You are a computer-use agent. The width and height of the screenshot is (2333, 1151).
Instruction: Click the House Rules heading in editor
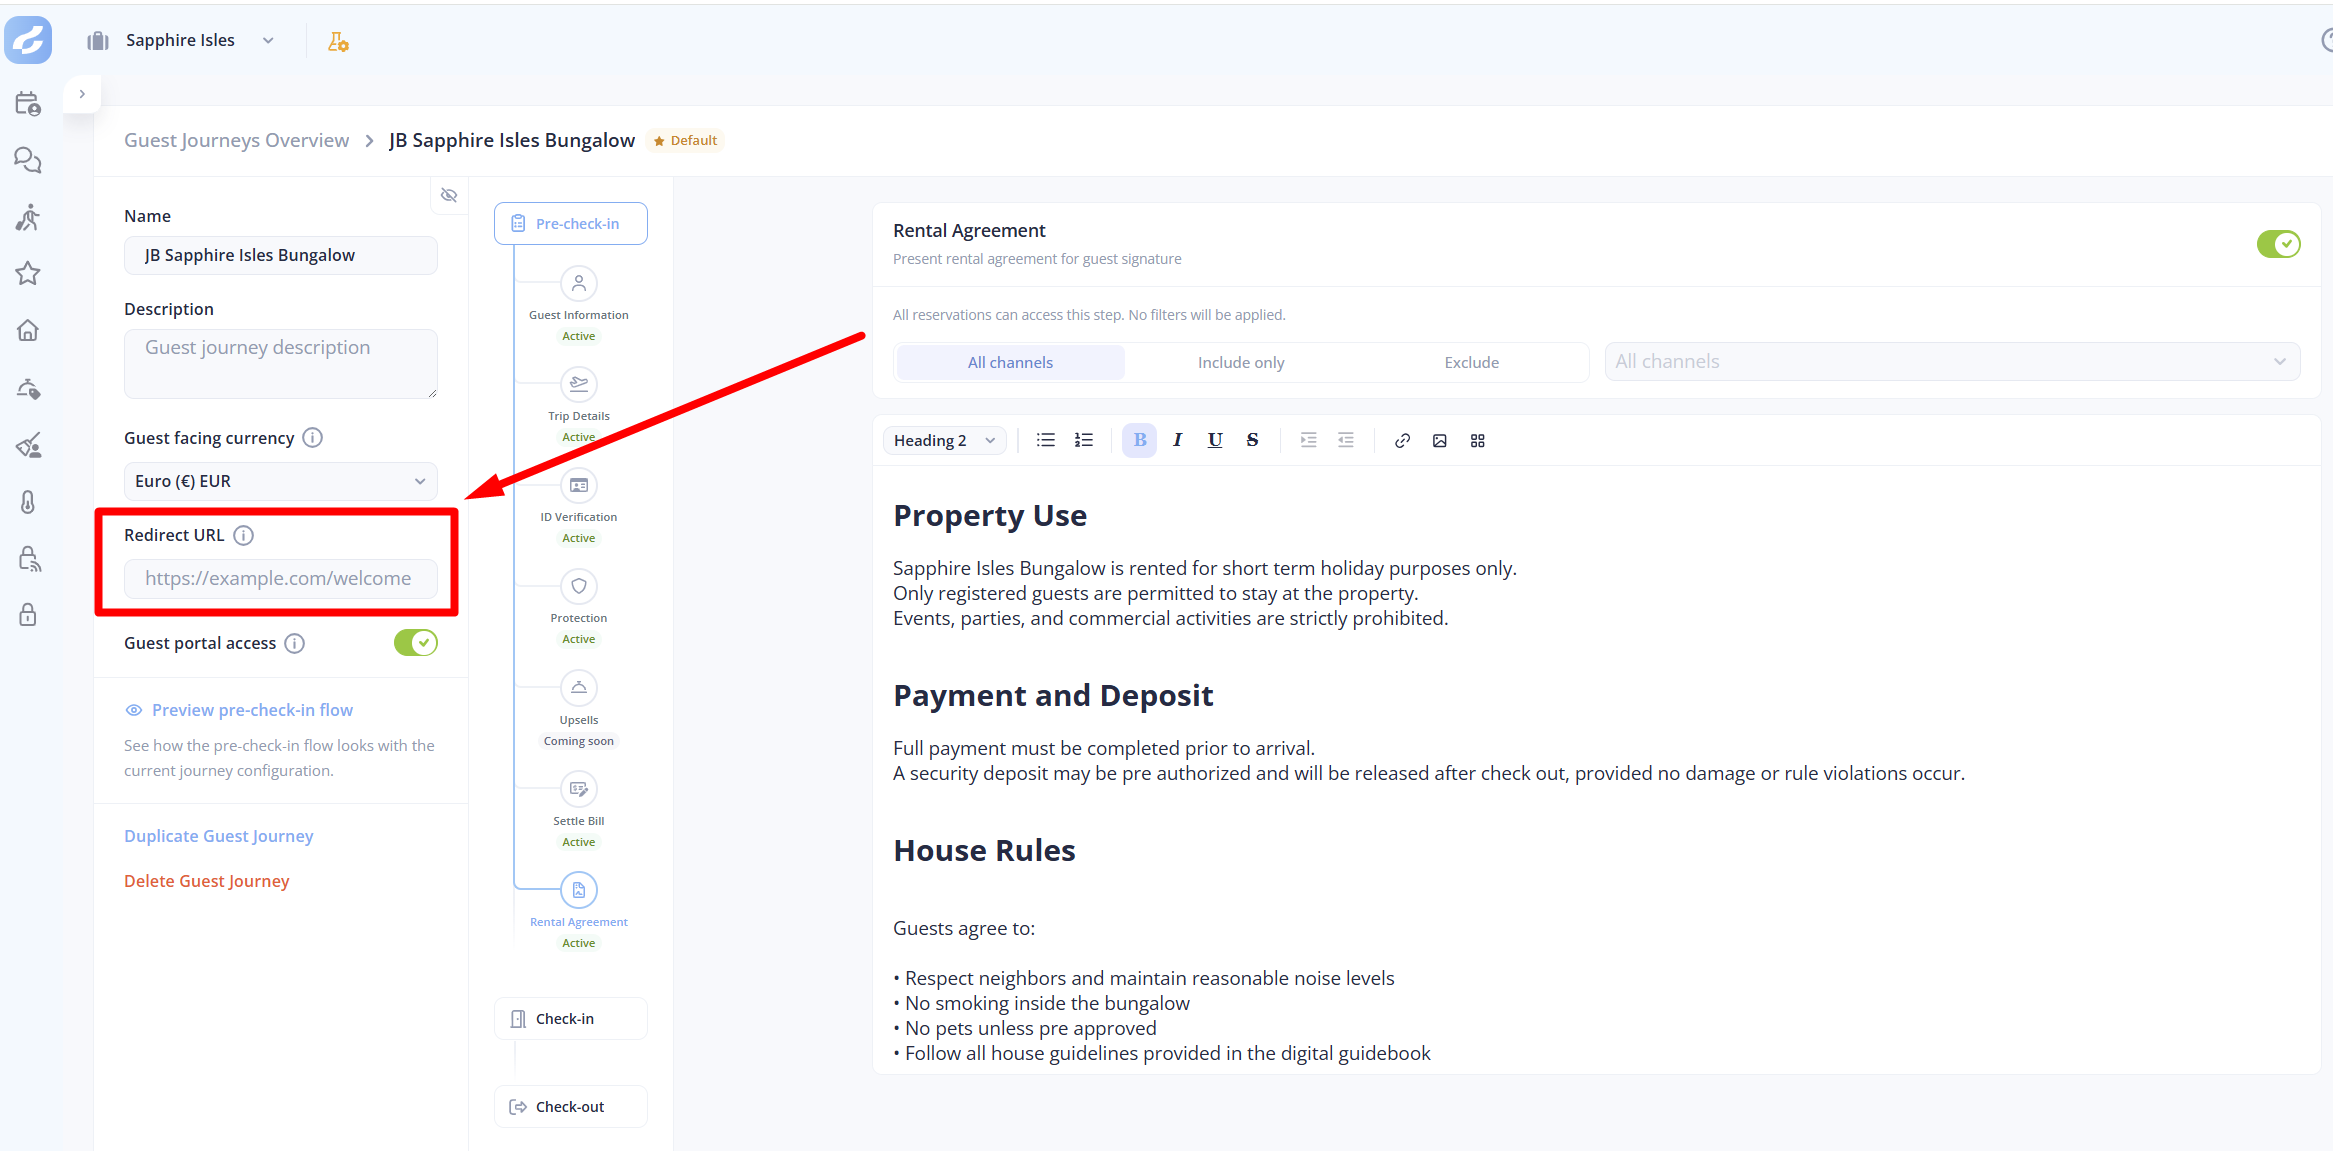(984, 851)
